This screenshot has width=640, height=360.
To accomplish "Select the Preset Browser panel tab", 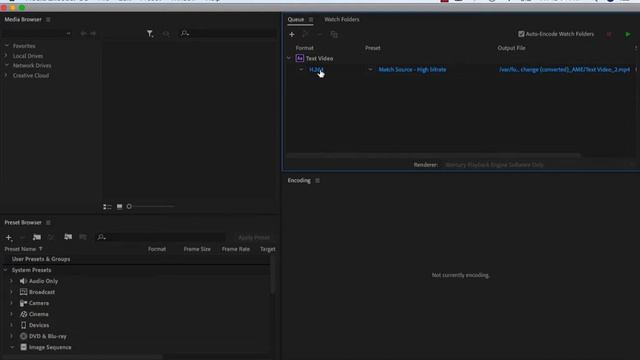I will [23, 222].
